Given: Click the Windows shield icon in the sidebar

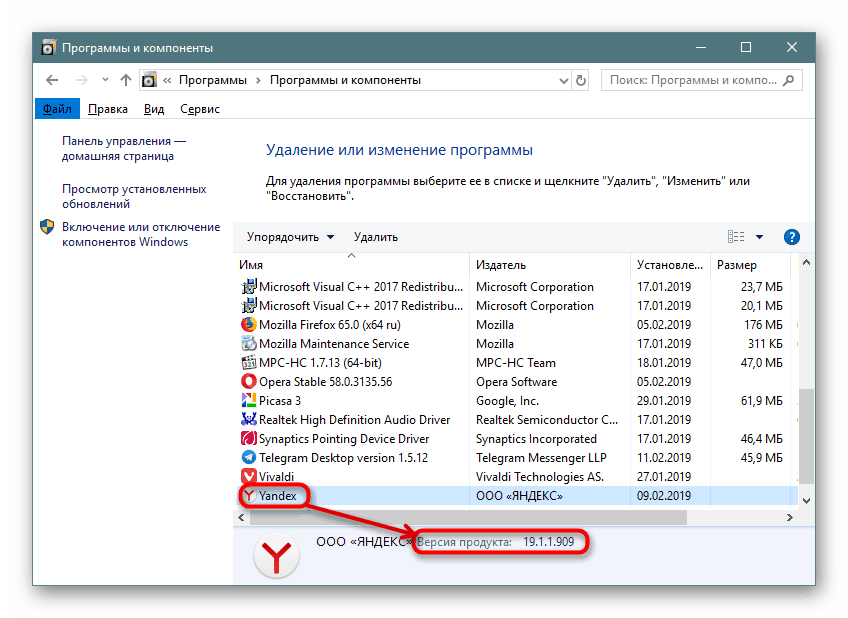Looking at the screenshot, I should [48, 227].
